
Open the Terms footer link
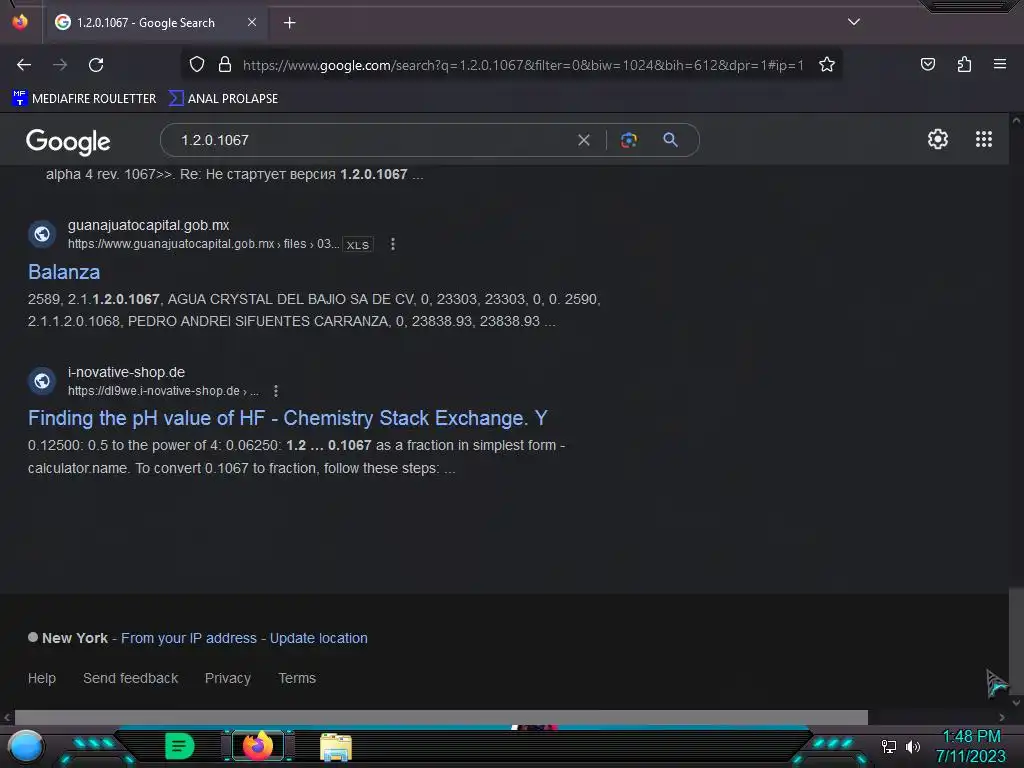[297, 678]
